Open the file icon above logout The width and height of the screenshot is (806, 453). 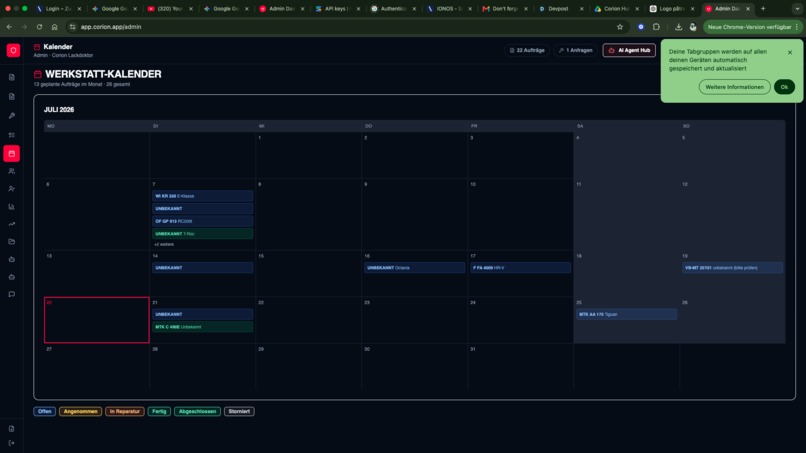(12, 429)
